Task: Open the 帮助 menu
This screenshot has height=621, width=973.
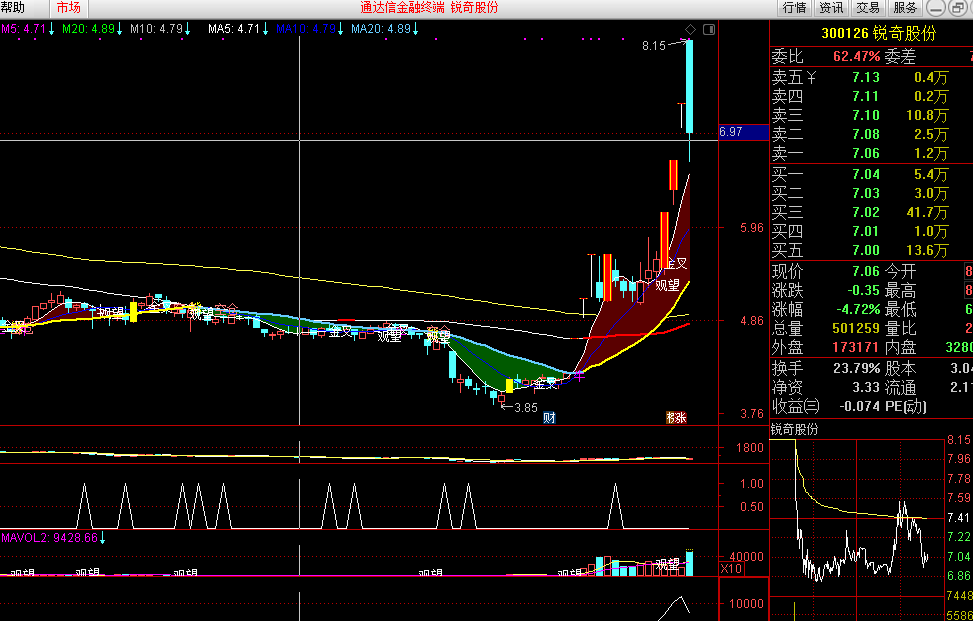Action: tap(12, 8)
